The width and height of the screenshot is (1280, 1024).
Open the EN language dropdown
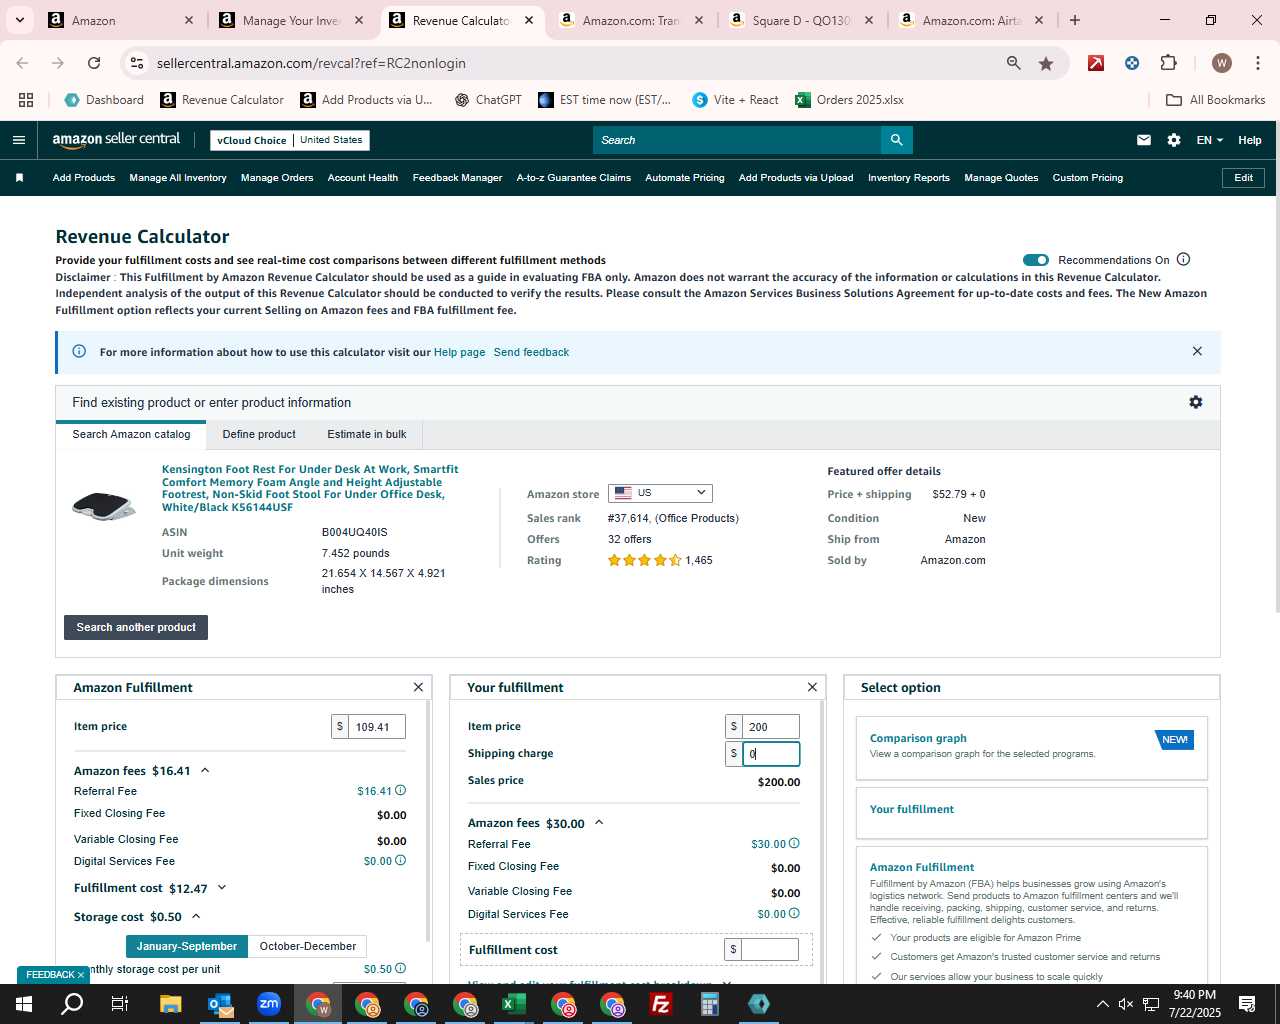(x=1209, y=140)
